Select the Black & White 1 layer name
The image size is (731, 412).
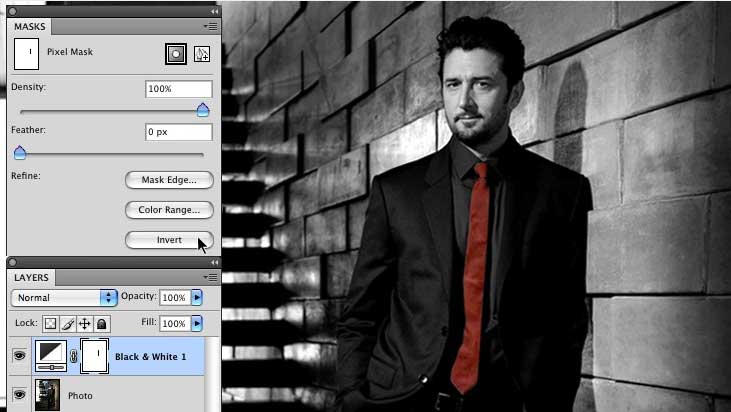[x=151, y=357]
